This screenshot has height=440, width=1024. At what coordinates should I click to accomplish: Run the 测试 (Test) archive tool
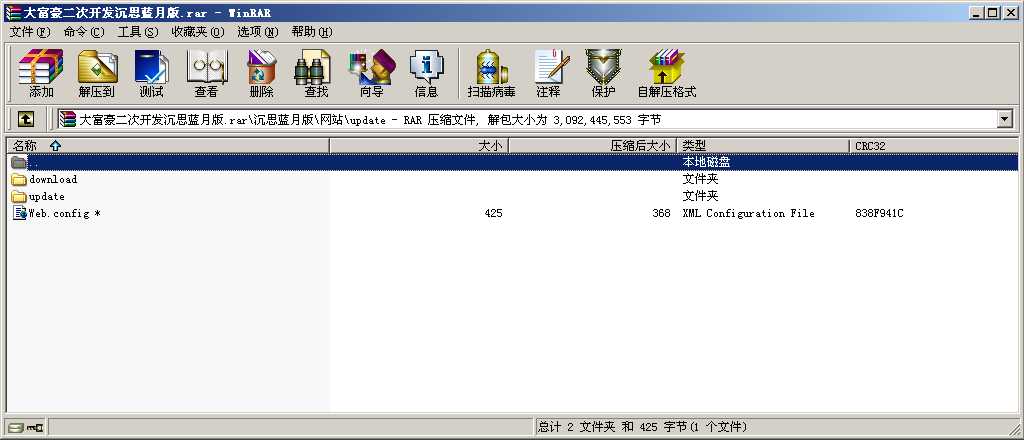[152, 72]
